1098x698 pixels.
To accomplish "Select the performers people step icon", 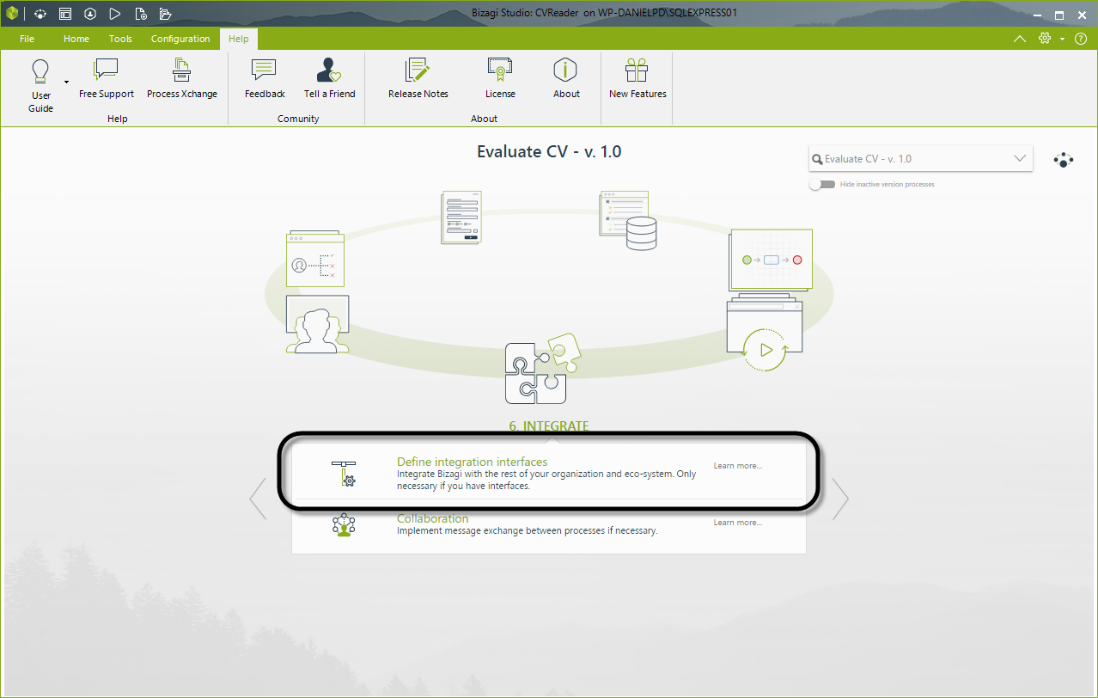I will [x=317, y=323].
